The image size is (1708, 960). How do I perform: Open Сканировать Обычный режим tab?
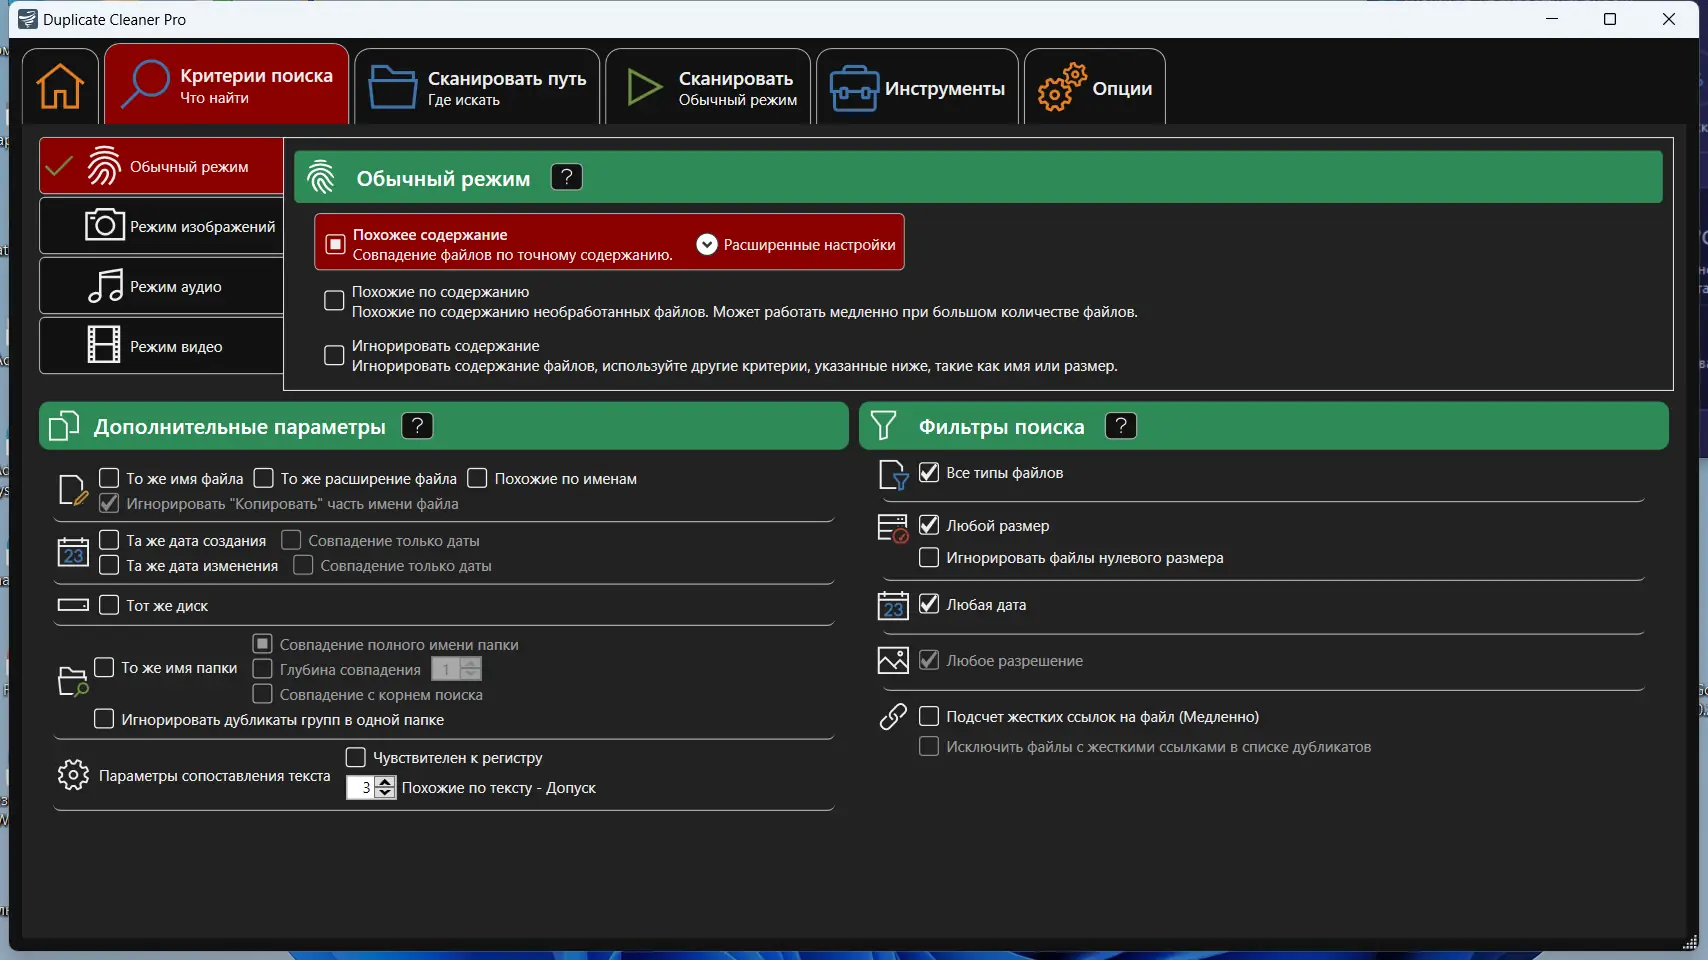[x=708, y=87]
